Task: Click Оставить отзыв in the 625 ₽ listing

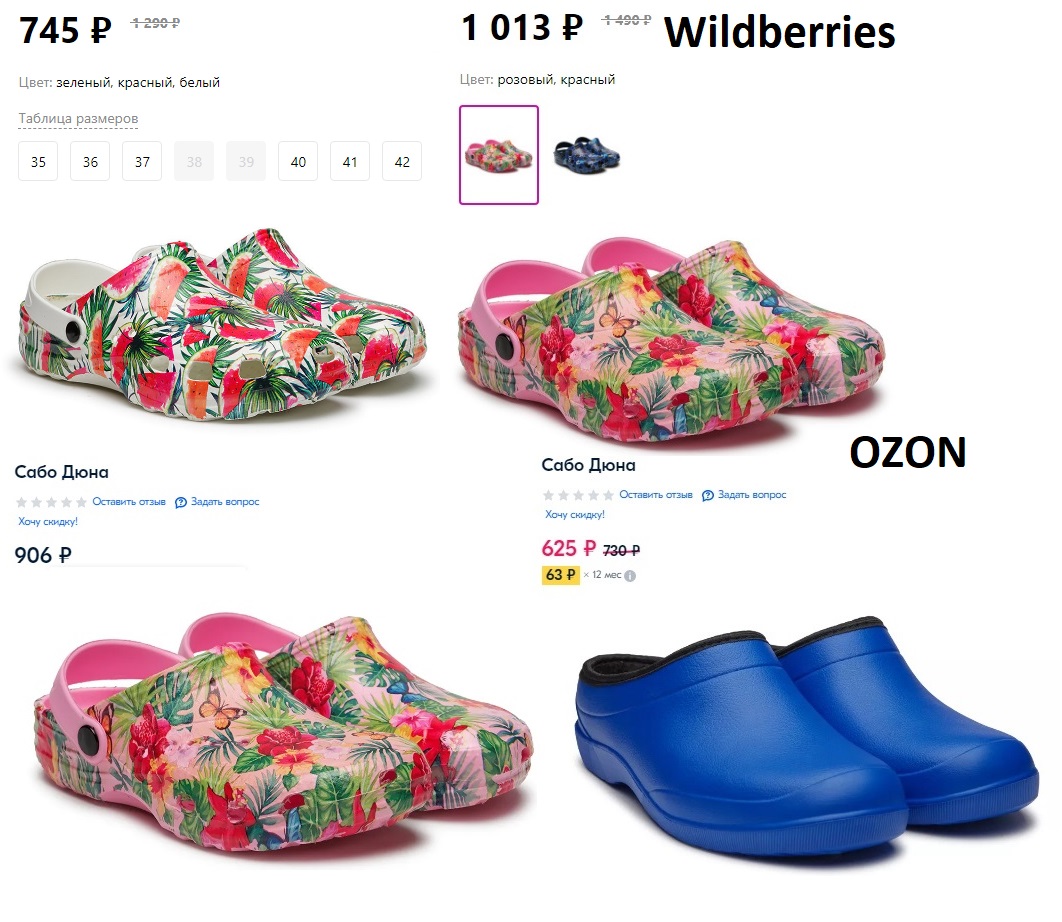Action: 656,495
